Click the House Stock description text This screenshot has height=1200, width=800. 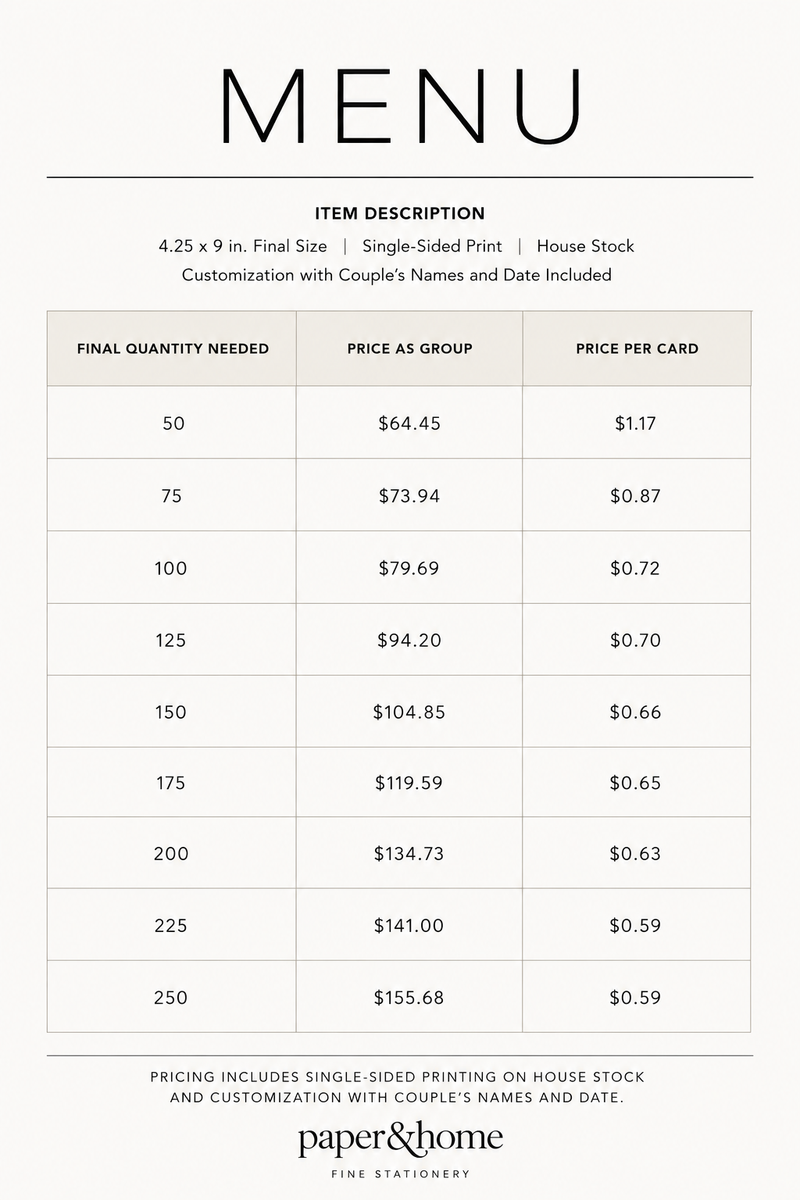pyautogui.click(x=585, y=246)
